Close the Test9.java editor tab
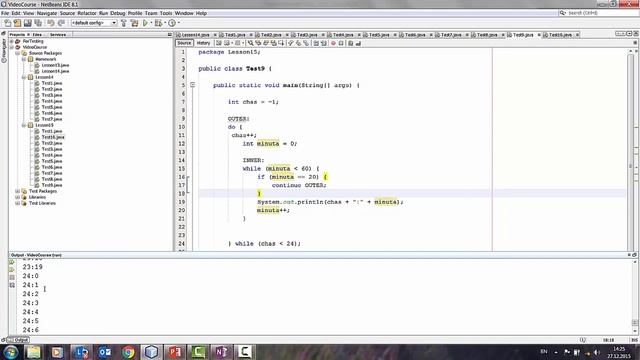This screenshot has width=640, height=360. coord(539,35)
